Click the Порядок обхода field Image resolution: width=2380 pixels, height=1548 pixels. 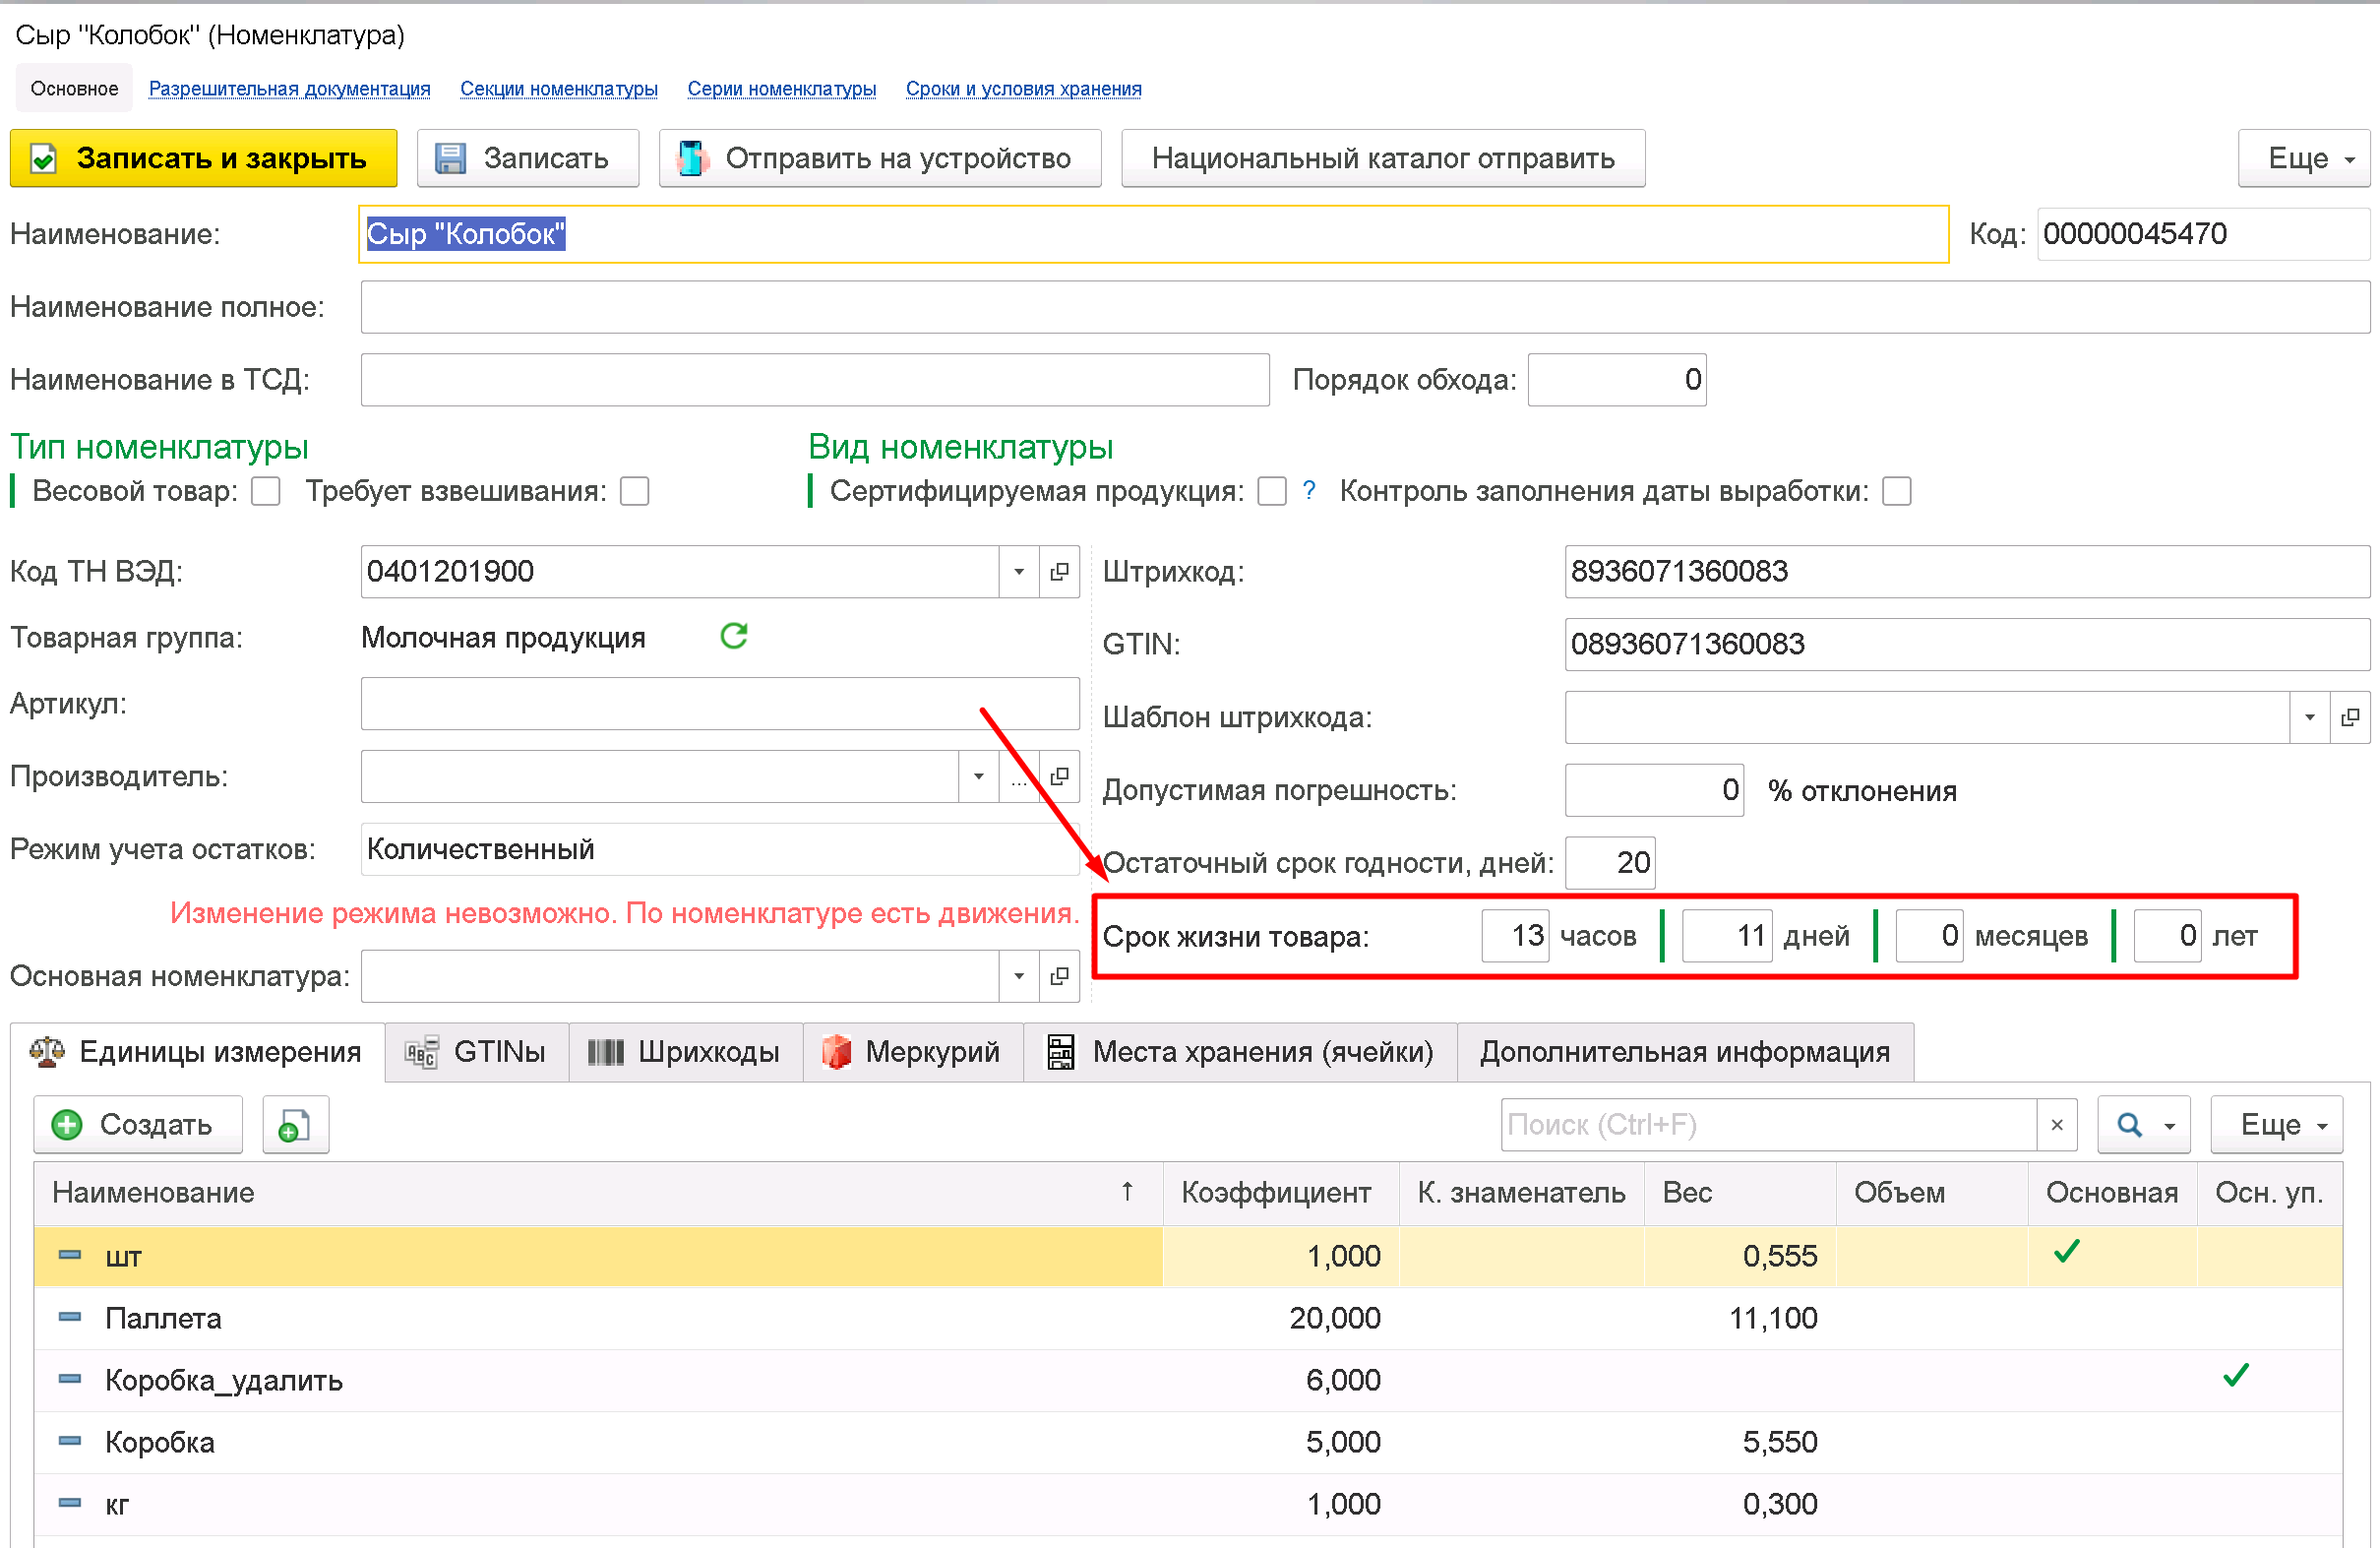(x=1616, y=380)
